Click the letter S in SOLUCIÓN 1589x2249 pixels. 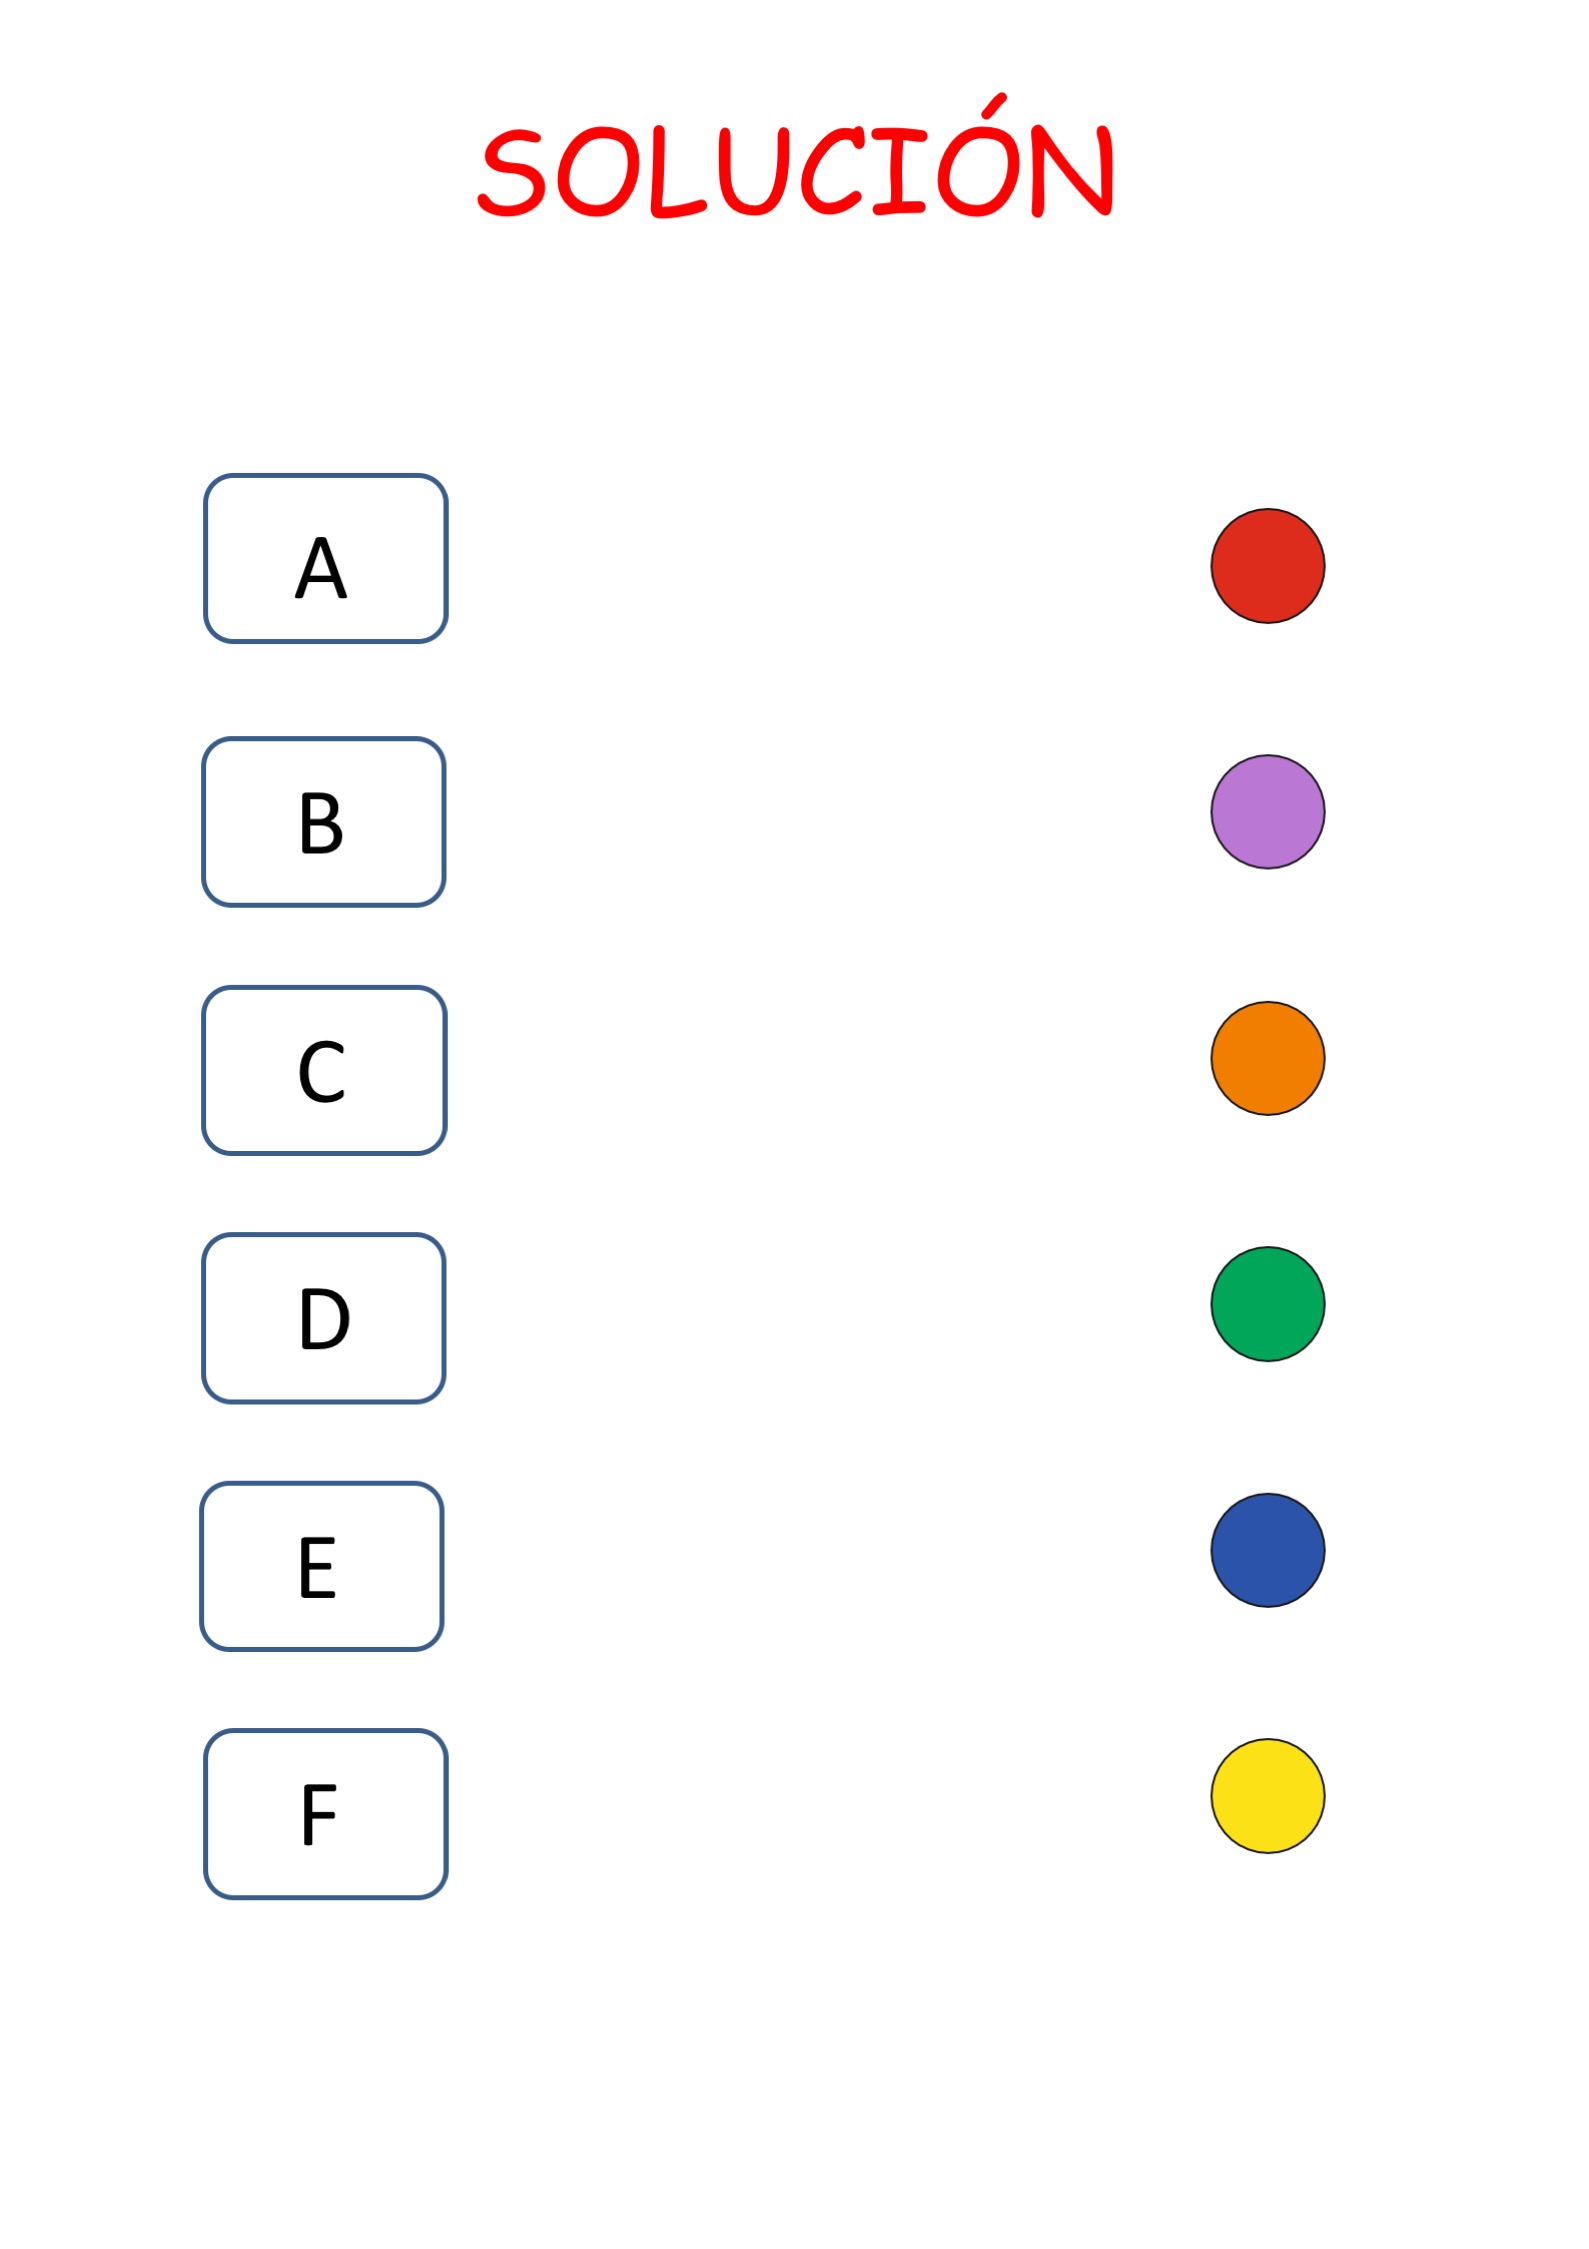511,173
